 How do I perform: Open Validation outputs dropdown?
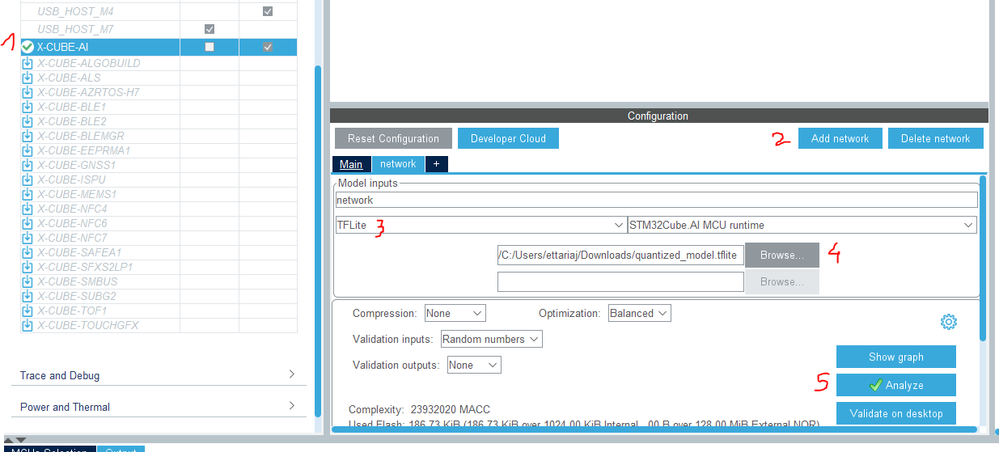(x=473, y=365)
